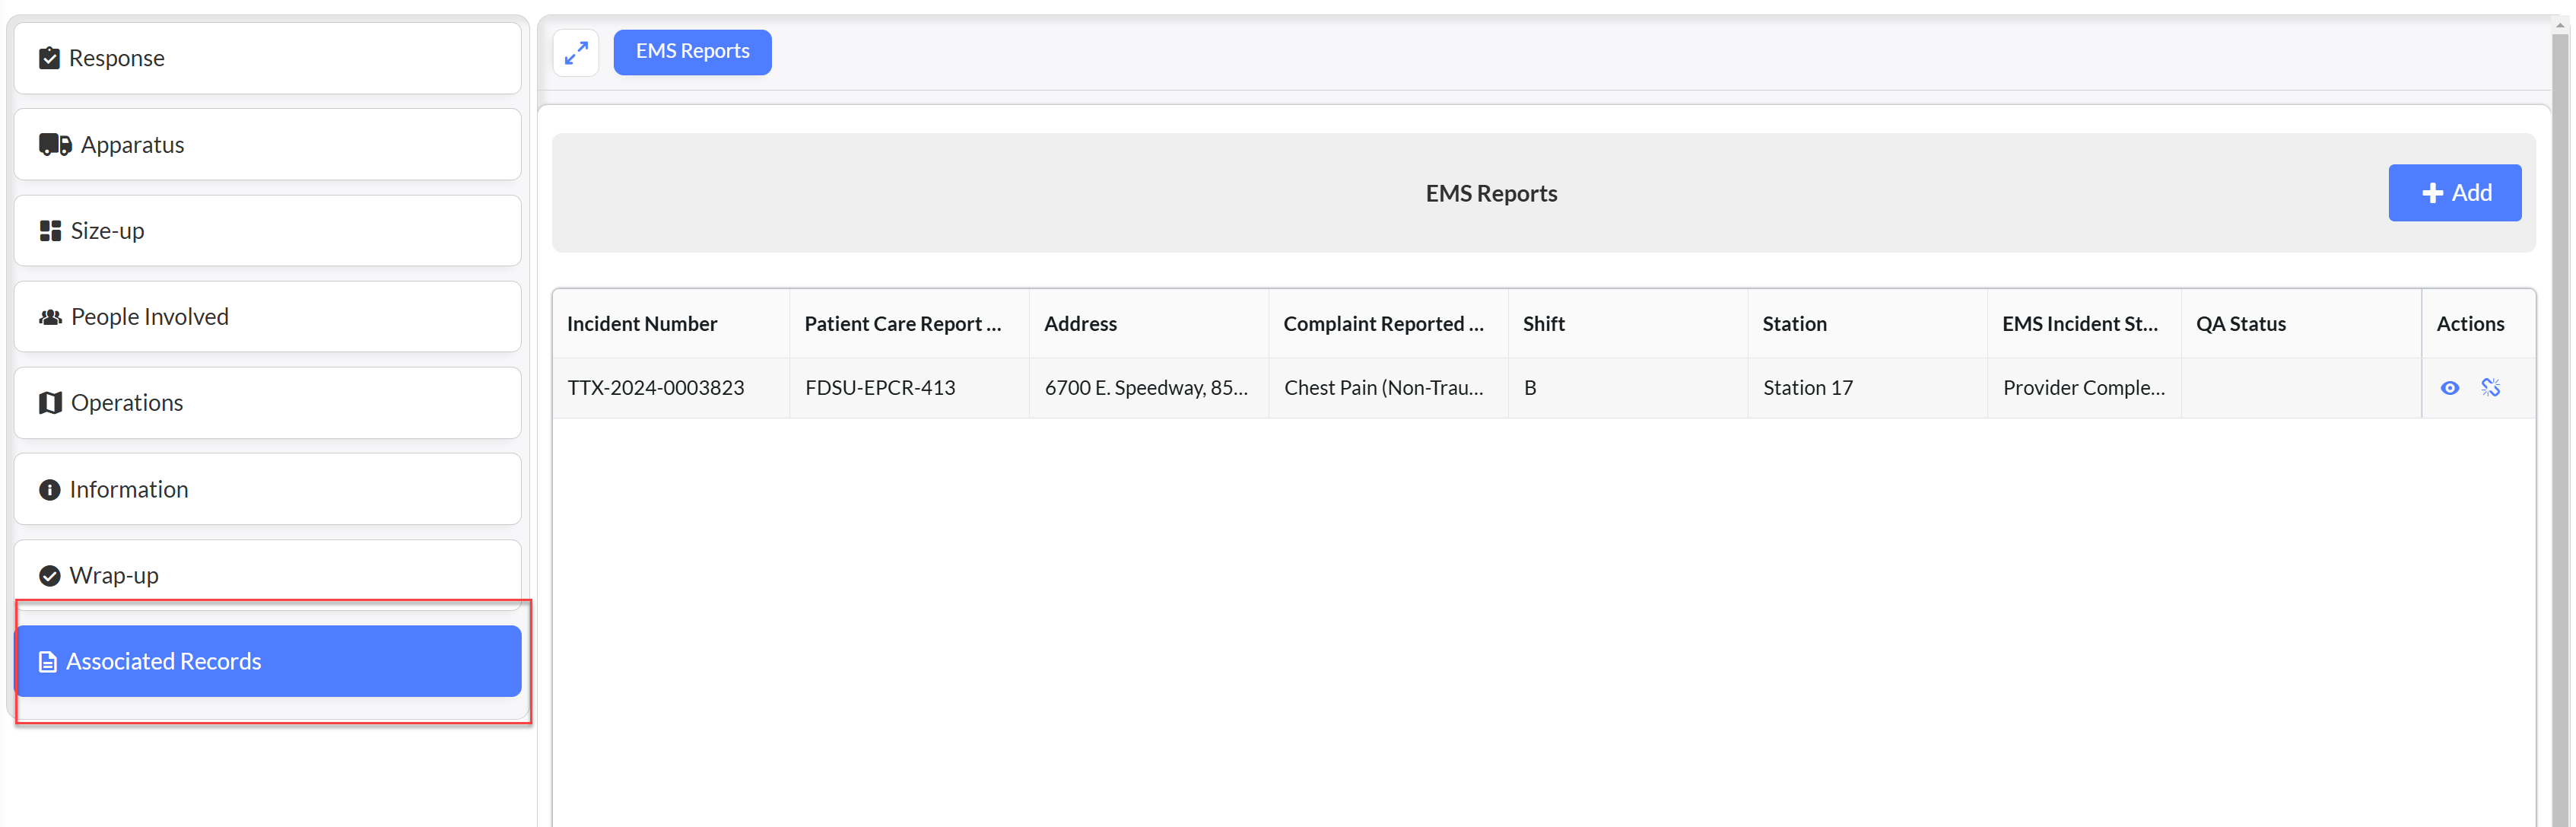This screenshot has width=2576, height=827.
Task: Sort by Address column header
Action: [x=1149, y=324]
